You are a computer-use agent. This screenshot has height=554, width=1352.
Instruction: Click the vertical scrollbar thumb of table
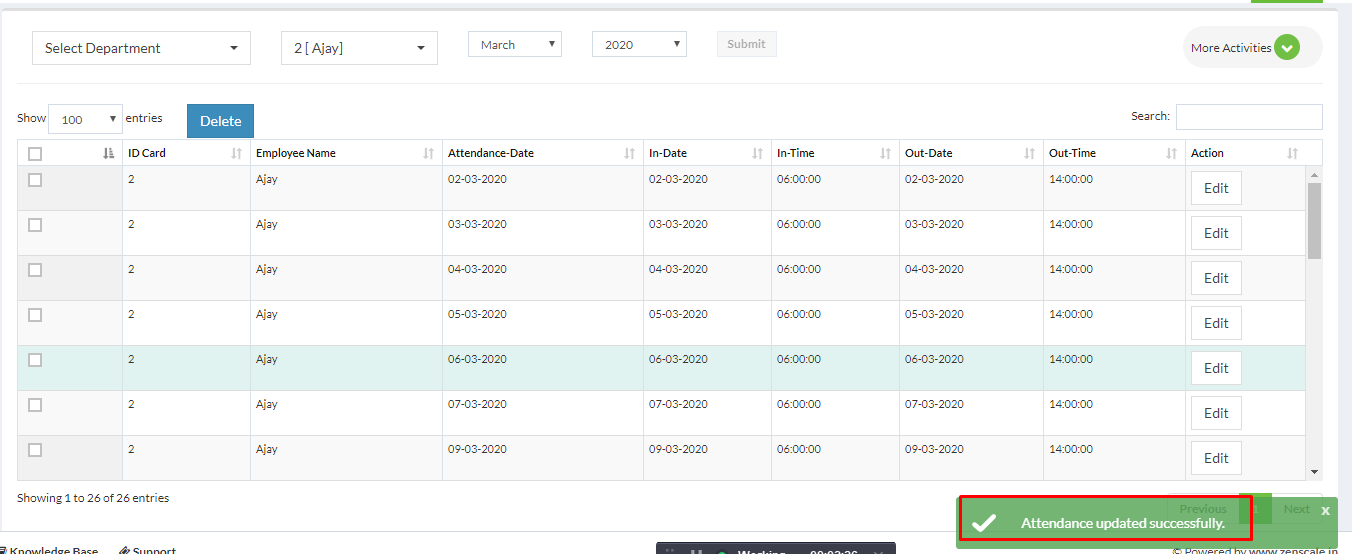point(1314,220)
